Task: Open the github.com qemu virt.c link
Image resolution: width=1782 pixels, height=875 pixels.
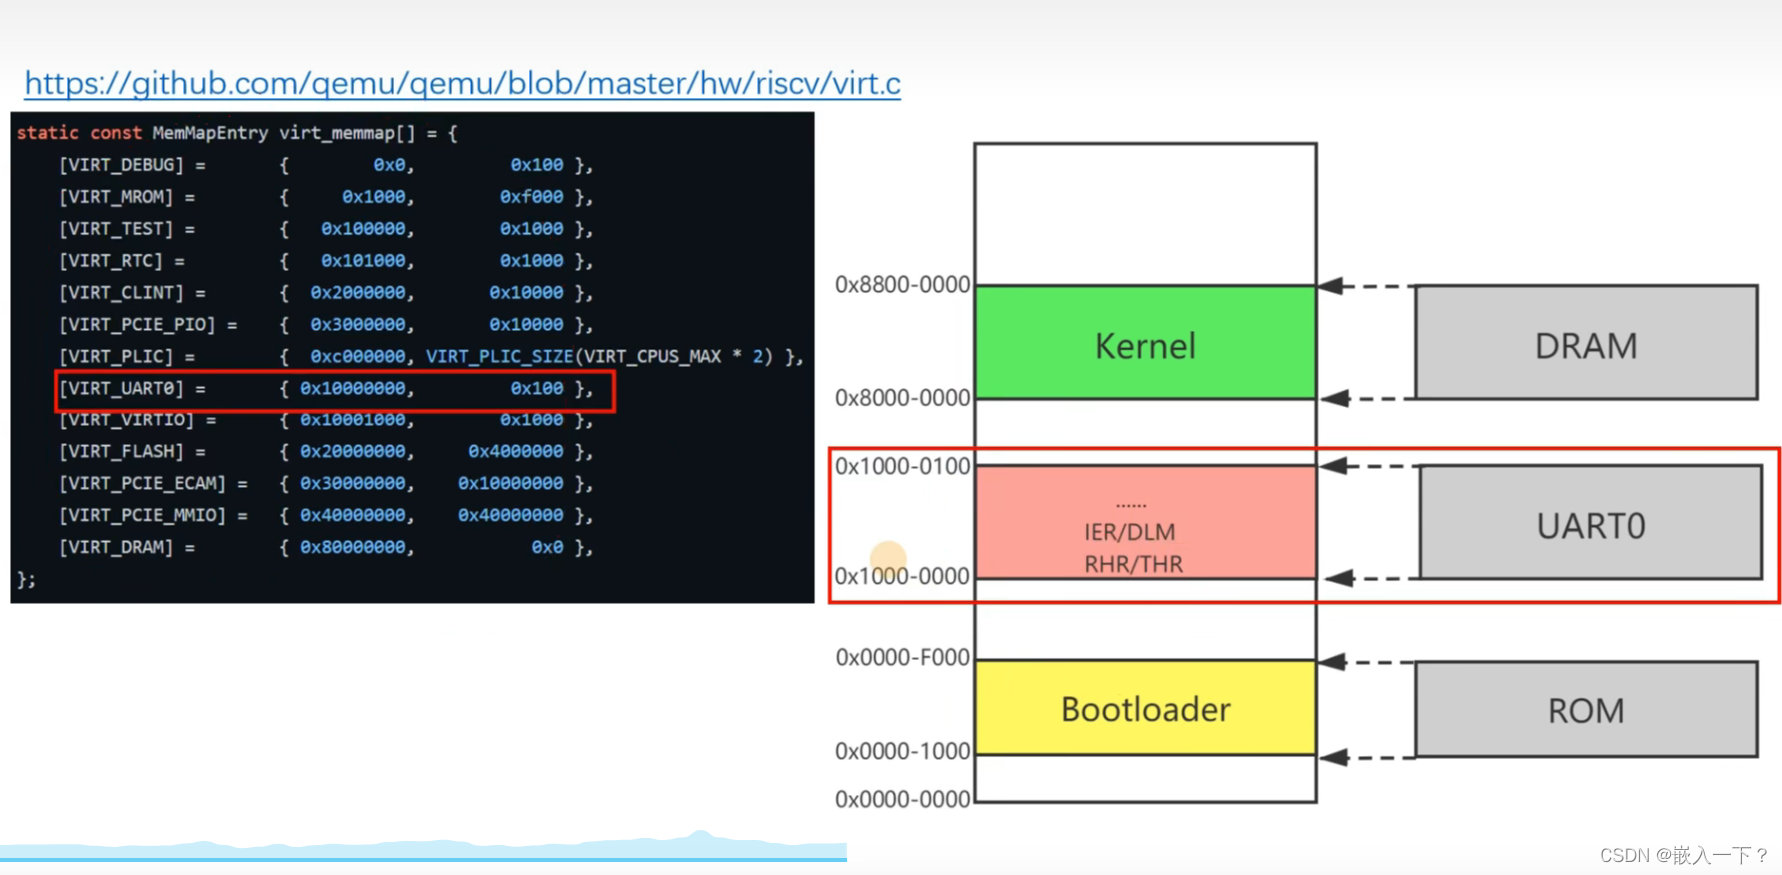Action: point(462,83)
